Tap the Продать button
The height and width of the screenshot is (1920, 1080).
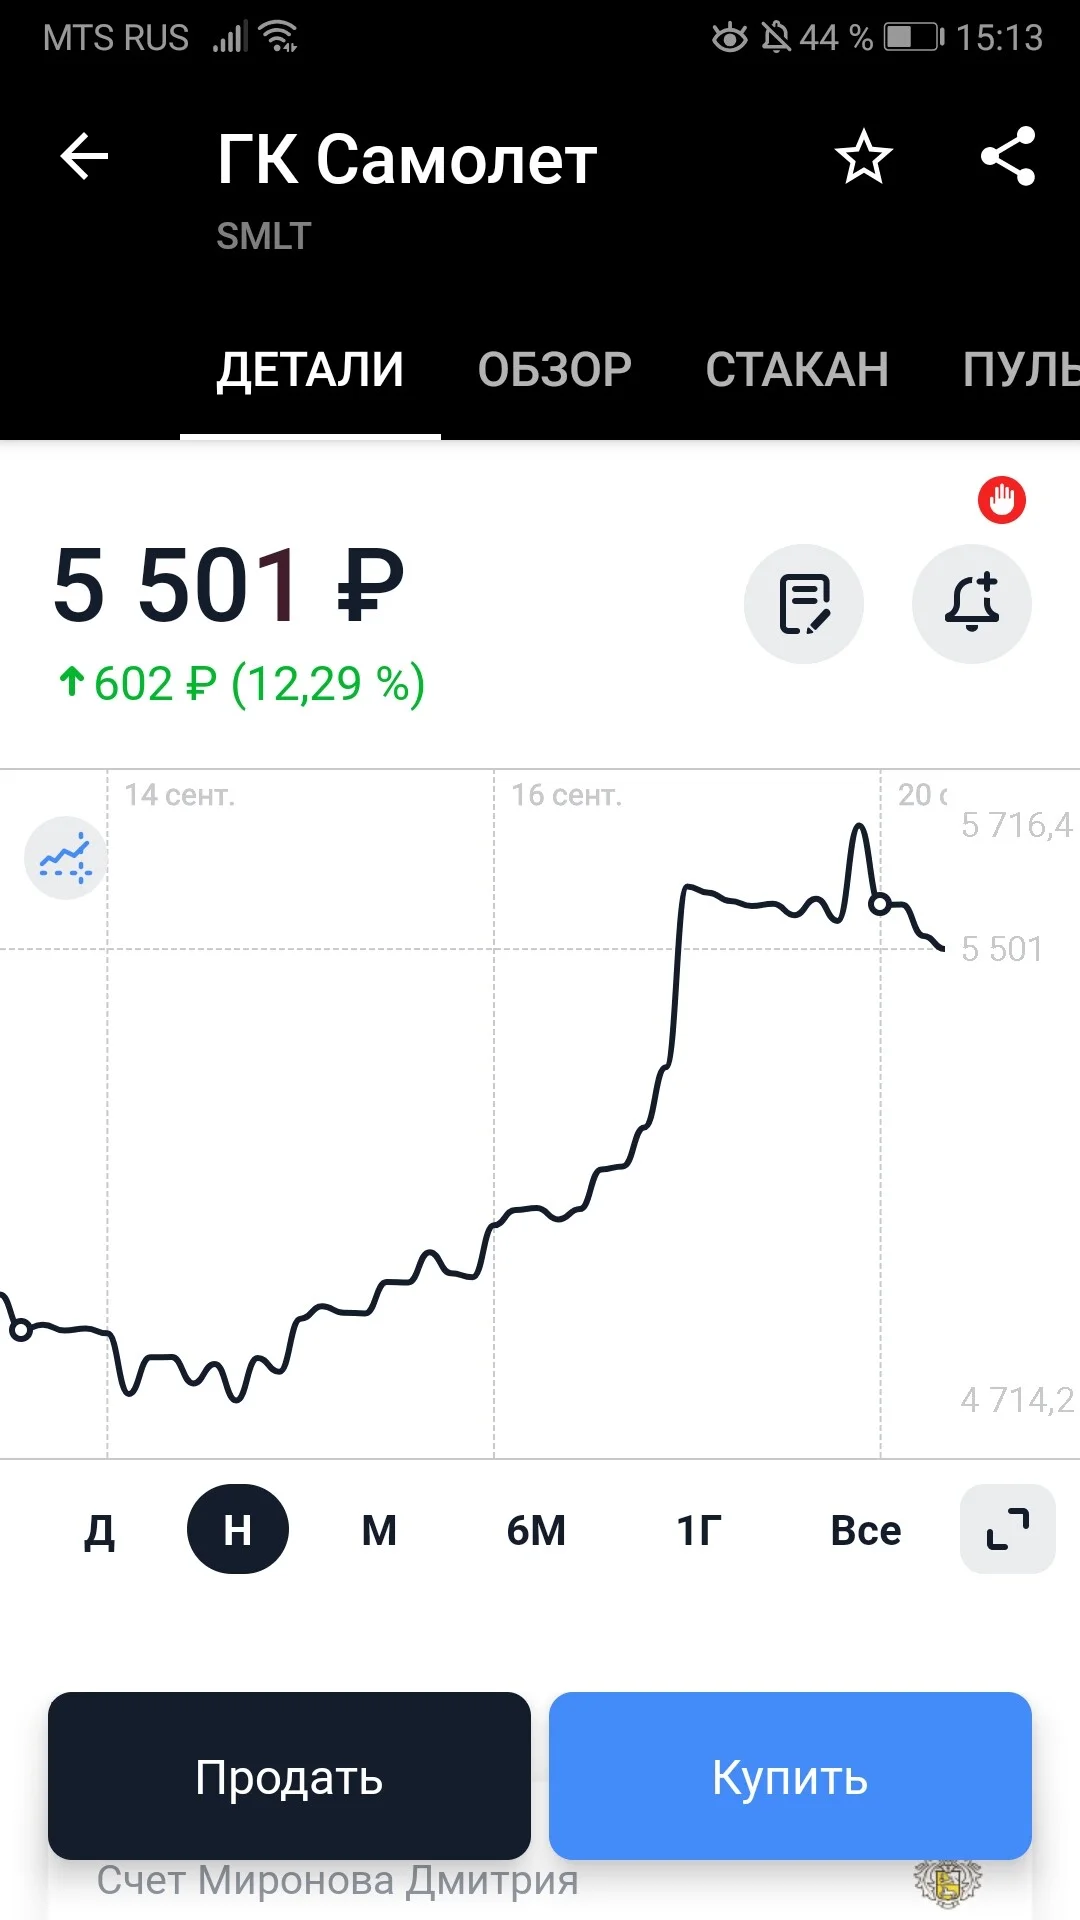click(x=289, y=1776)
